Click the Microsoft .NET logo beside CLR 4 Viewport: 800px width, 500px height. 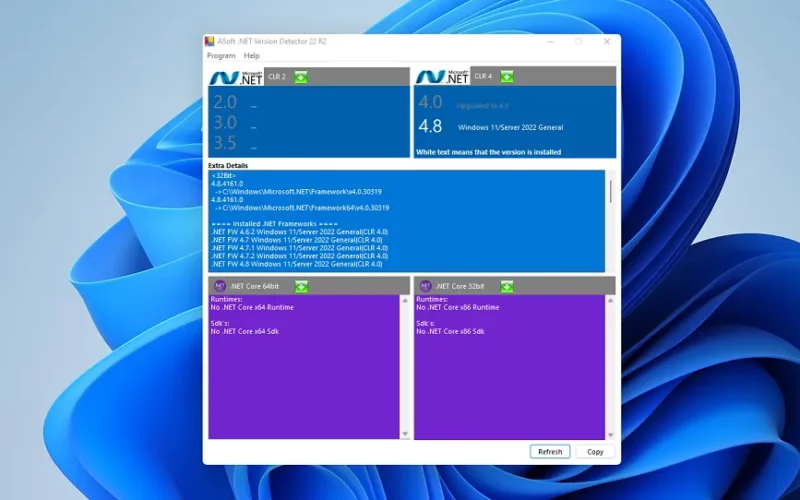(442, 77)
